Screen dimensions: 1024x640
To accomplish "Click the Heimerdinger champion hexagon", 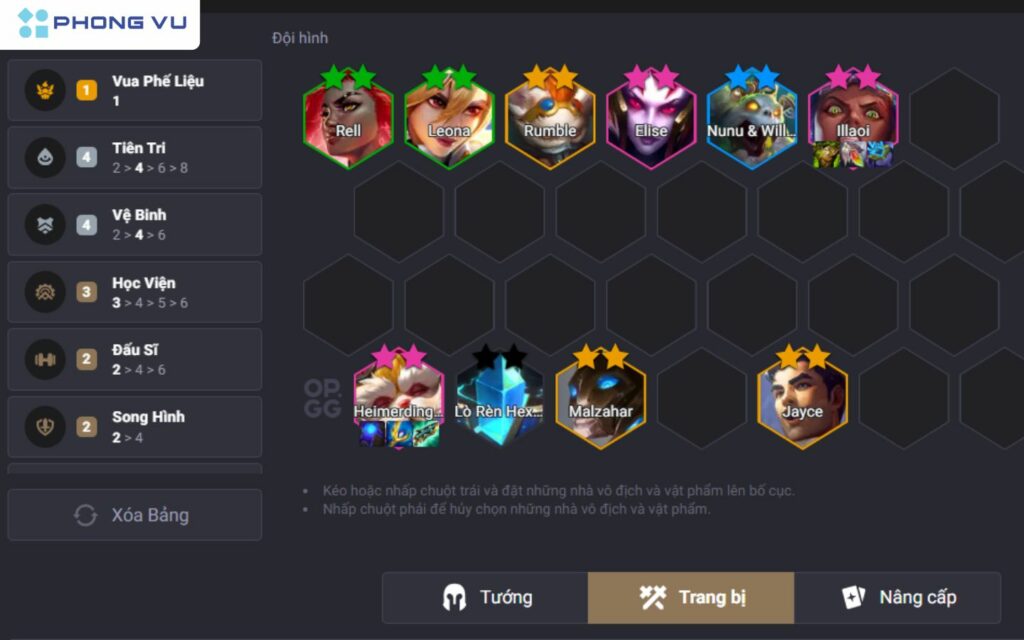I will tap(399, 399).
